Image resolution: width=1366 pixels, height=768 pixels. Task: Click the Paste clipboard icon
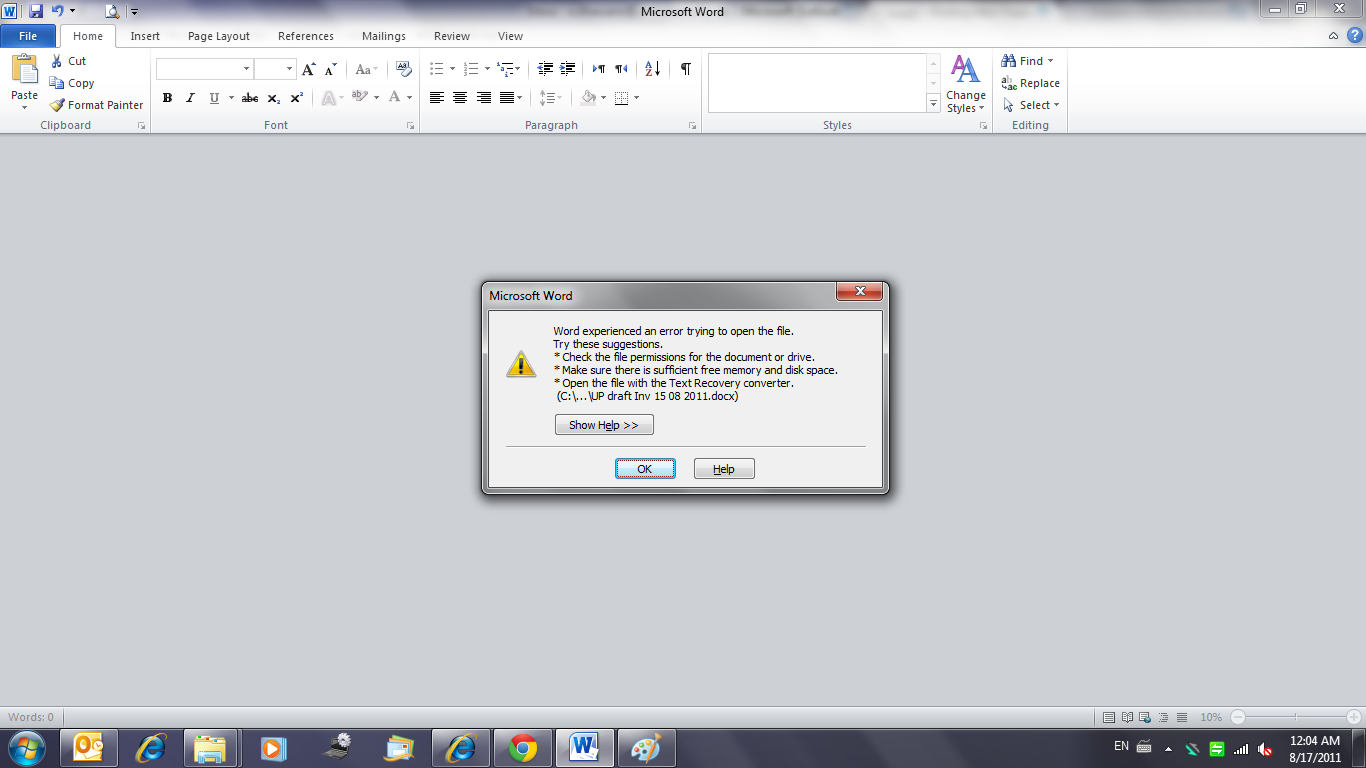[x=24, y=70]
